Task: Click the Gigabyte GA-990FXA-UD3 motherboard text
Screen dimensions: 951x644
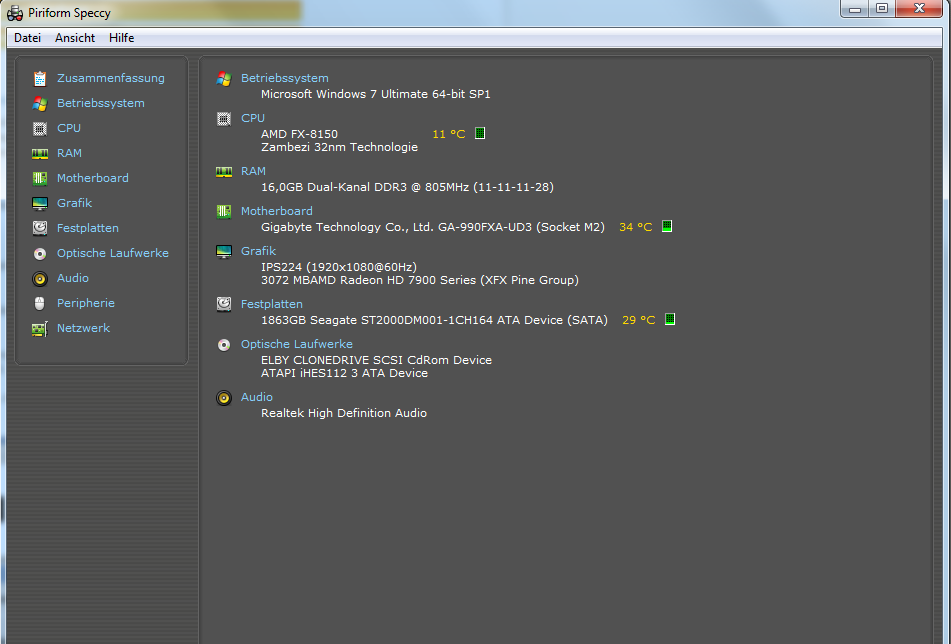Action: [432, 227]
